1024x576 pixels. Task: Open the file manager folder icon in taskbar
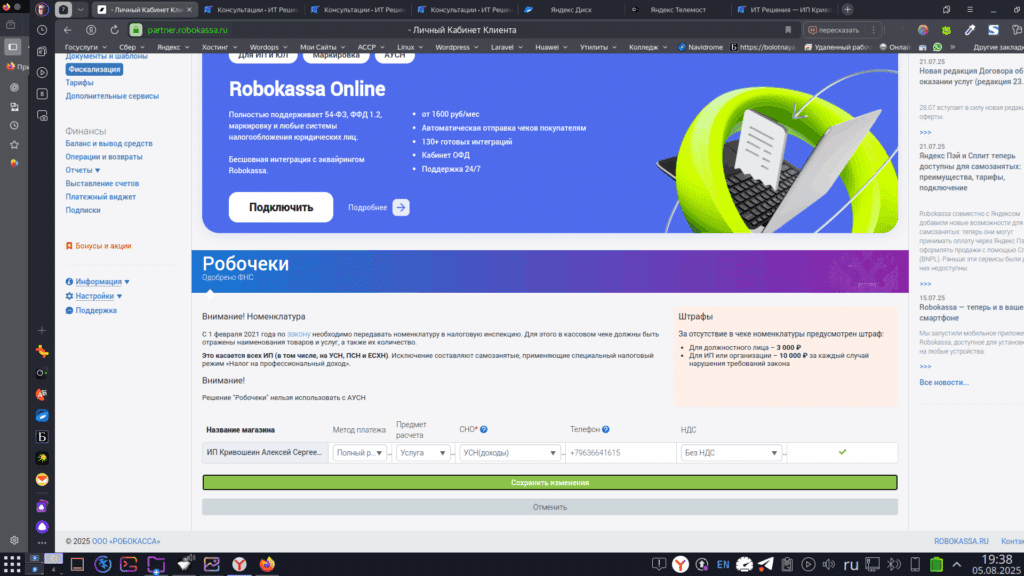(155, 564)
